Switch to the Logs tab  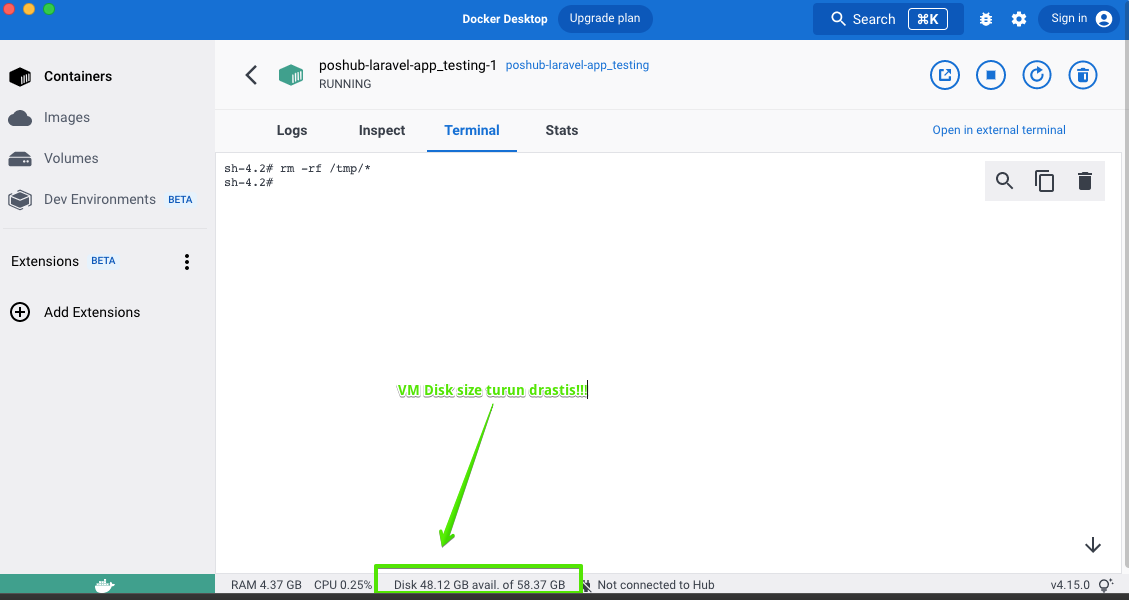pos(292,130)
